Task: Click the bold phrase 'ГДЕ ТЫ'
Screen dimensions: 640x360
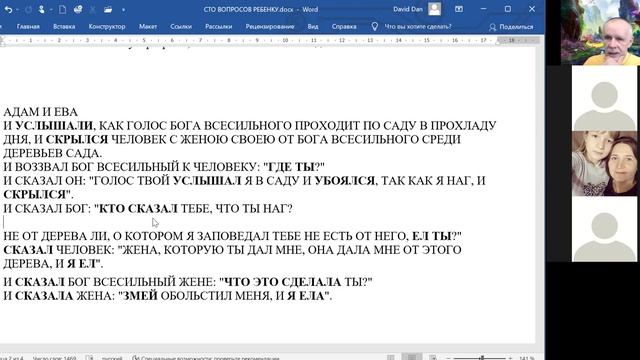Action: pyautogui.click(x=291, y=167)
